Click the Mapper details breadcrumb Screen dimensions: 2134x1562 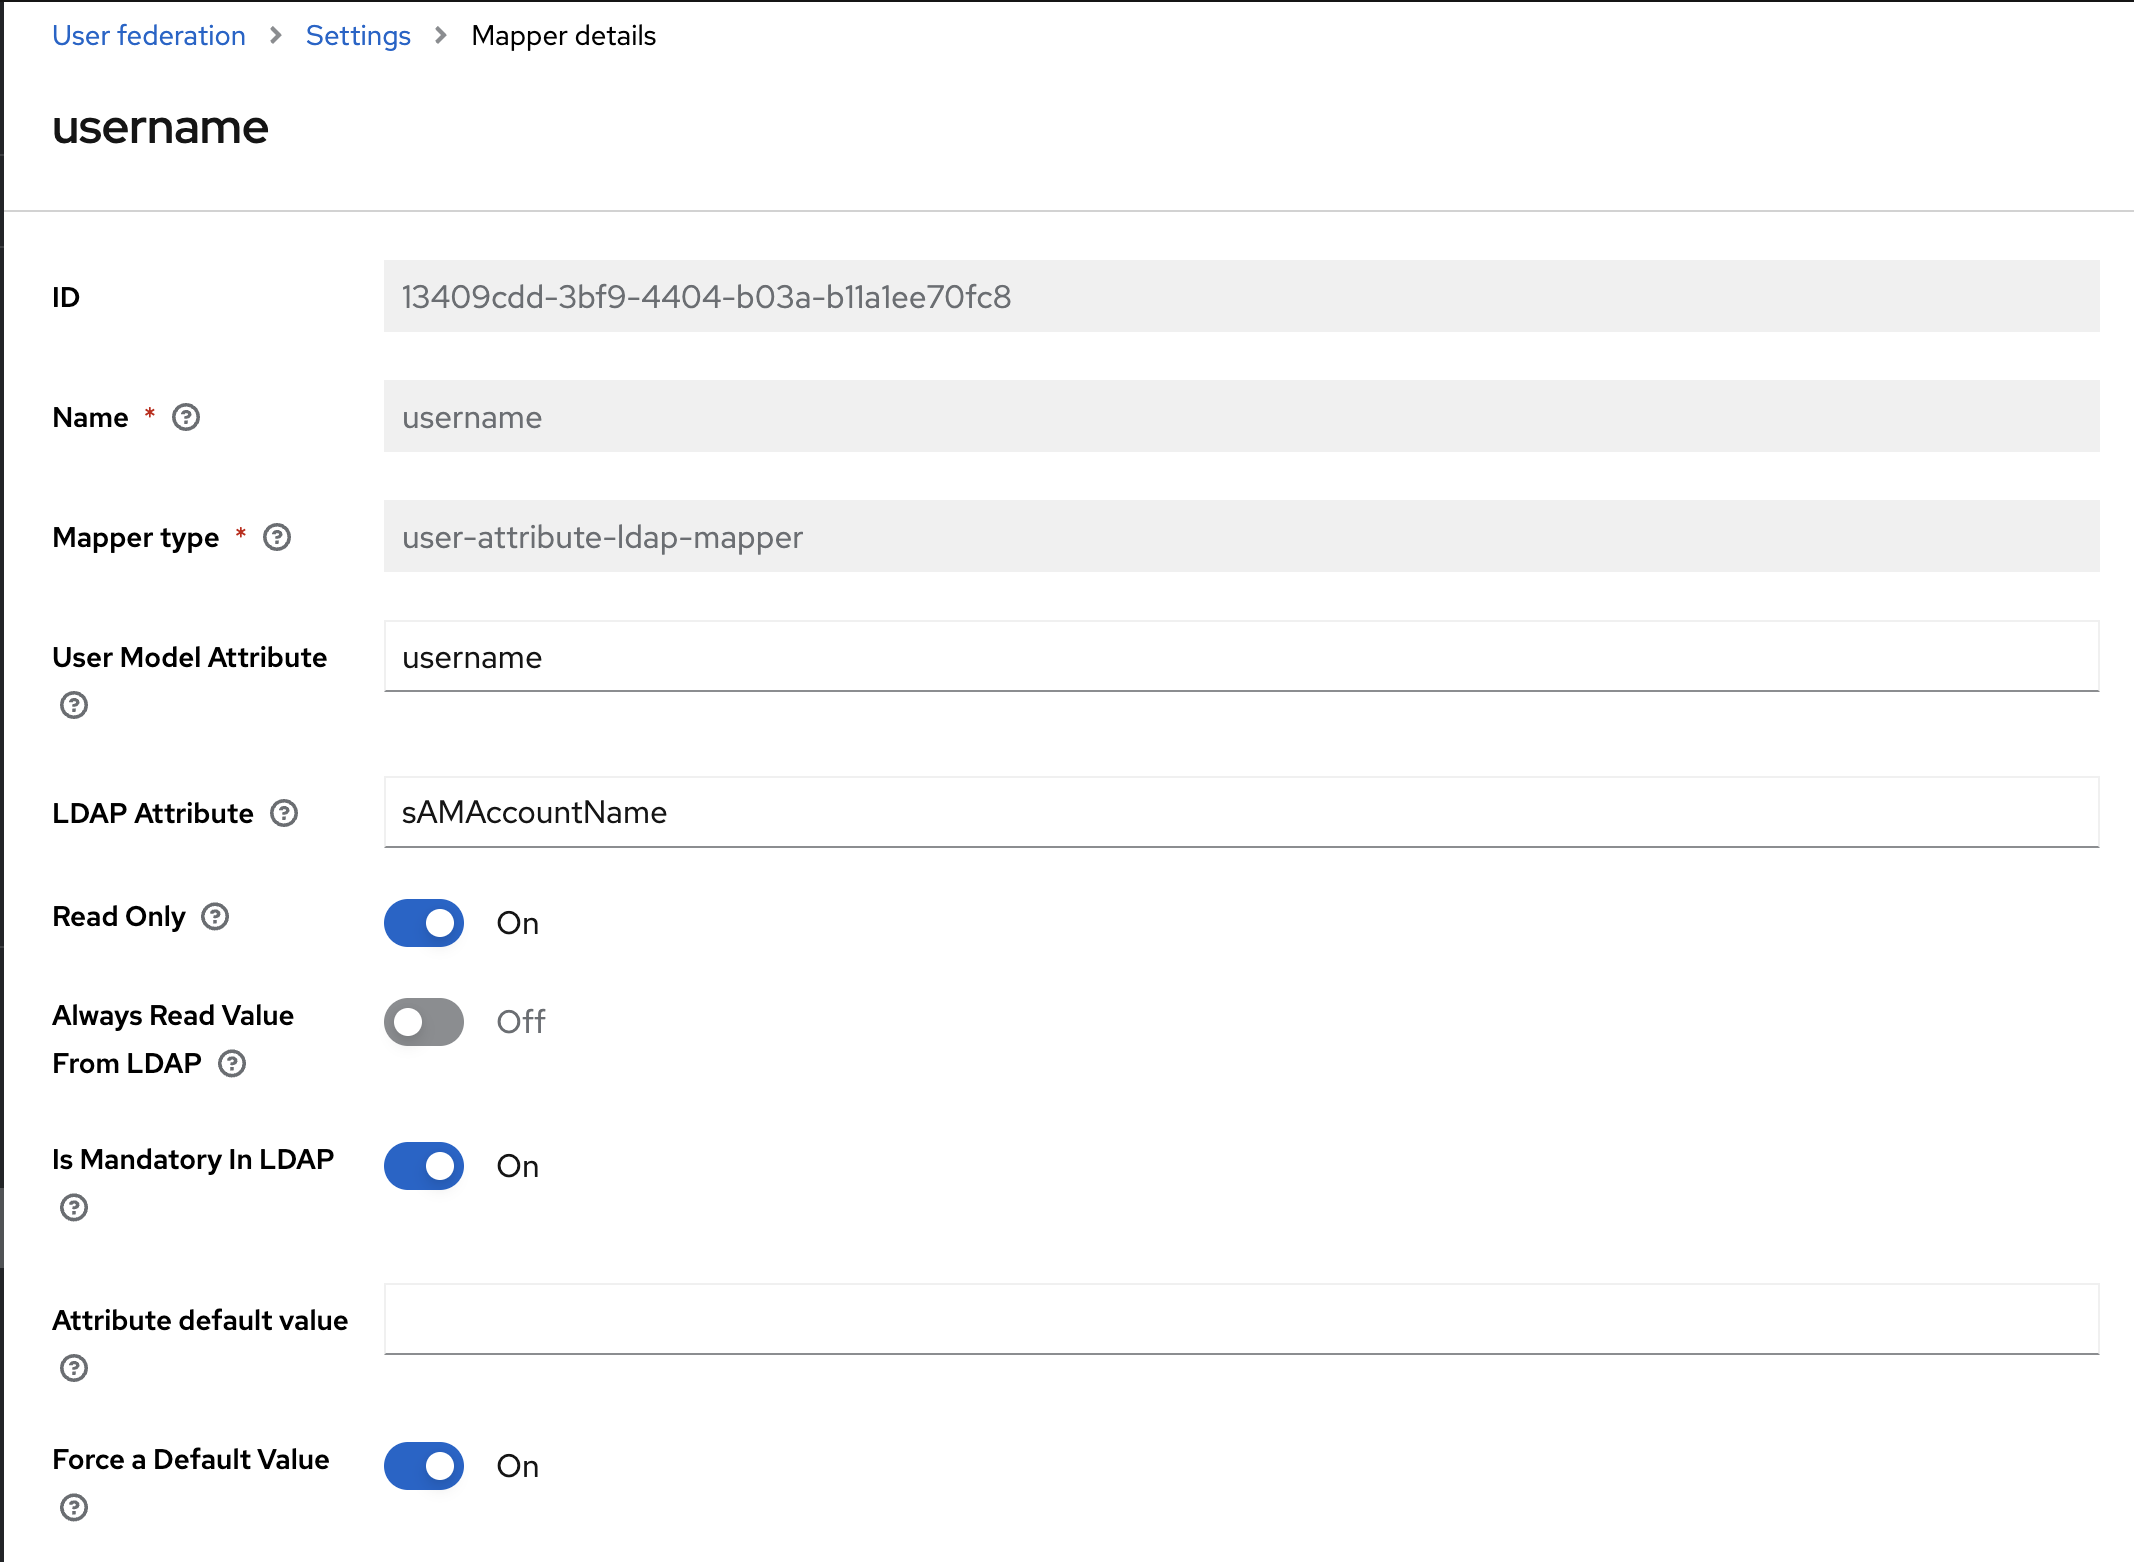pyautogui.click(x=563, y=36)
